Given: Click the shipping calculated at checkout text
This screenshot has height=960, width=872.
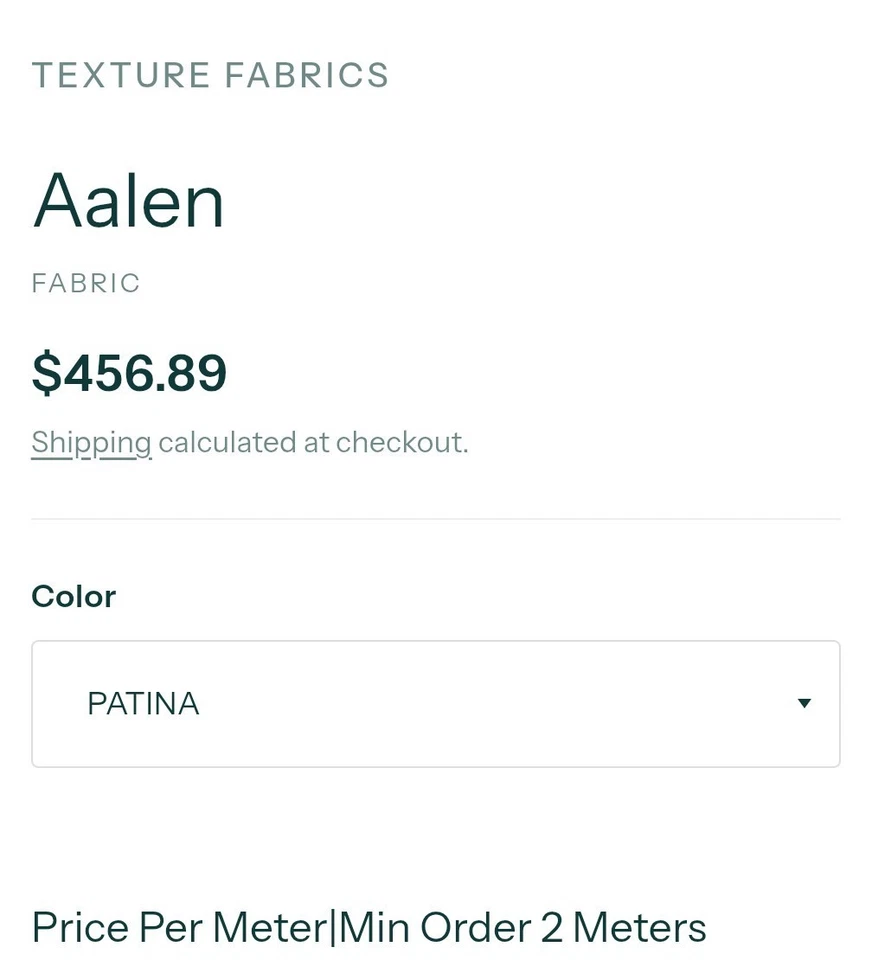Looking at the screenshot, I should tap(310, 441).
